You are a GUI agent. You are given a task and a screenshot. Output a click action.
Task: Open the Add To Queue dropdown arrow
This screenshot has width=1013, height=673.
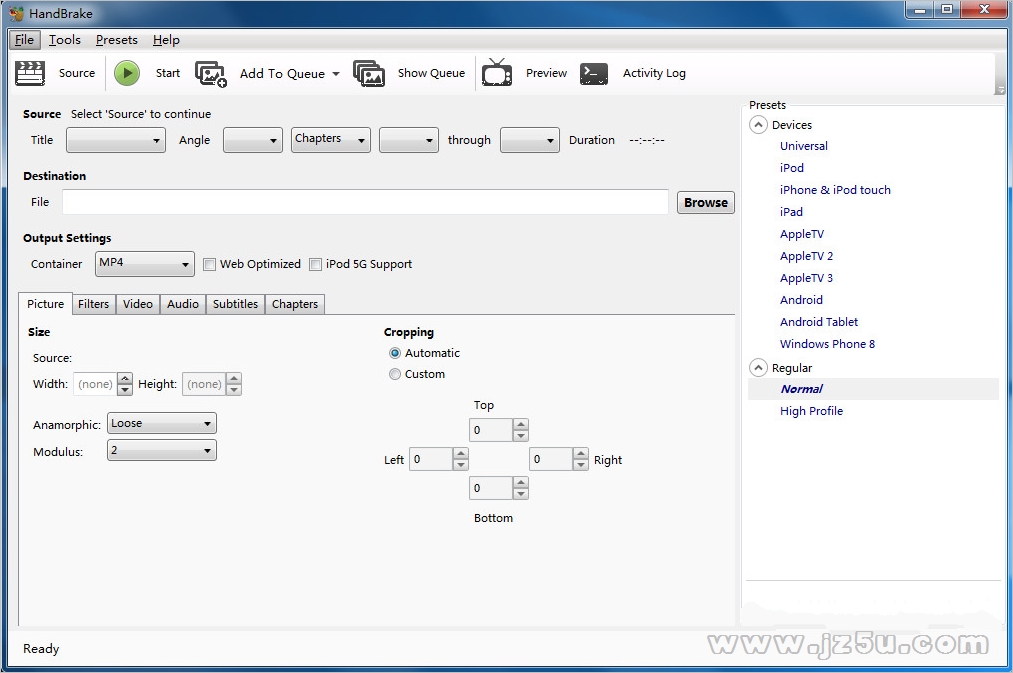pyautogui.click(x=336, y=74)
